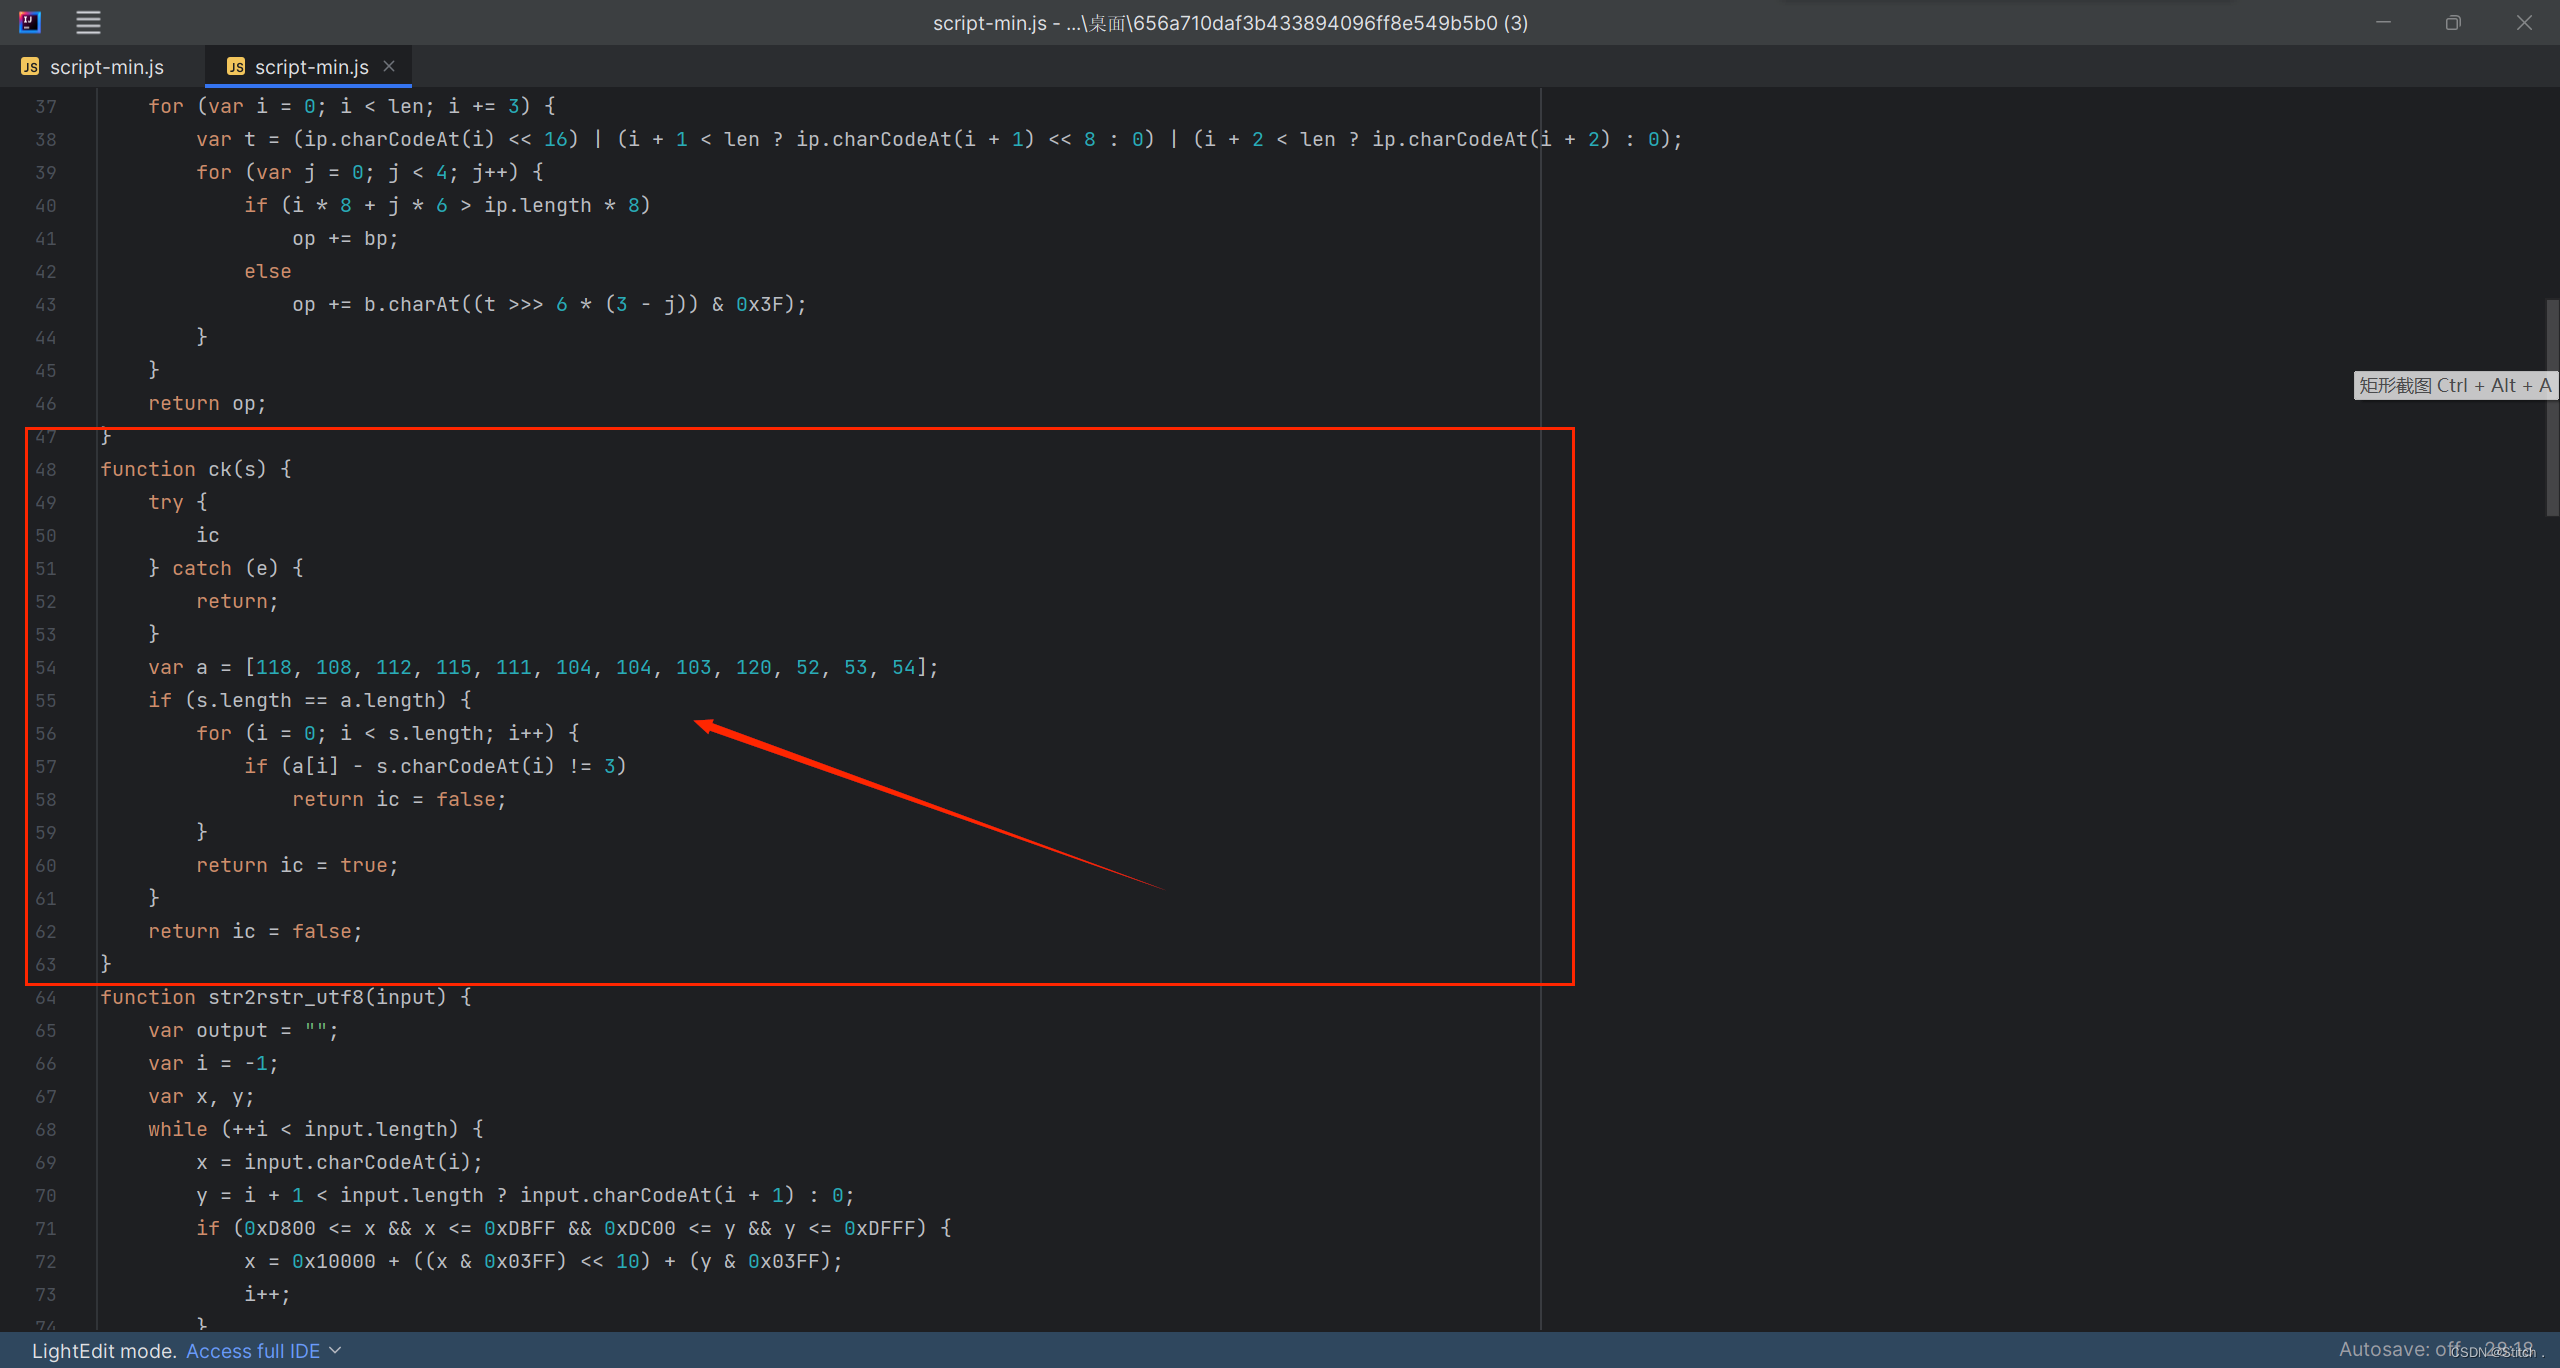The image size is (2560, 1368).
Task: Select the second script-min.js tab
Action: [x=311, y=67]
